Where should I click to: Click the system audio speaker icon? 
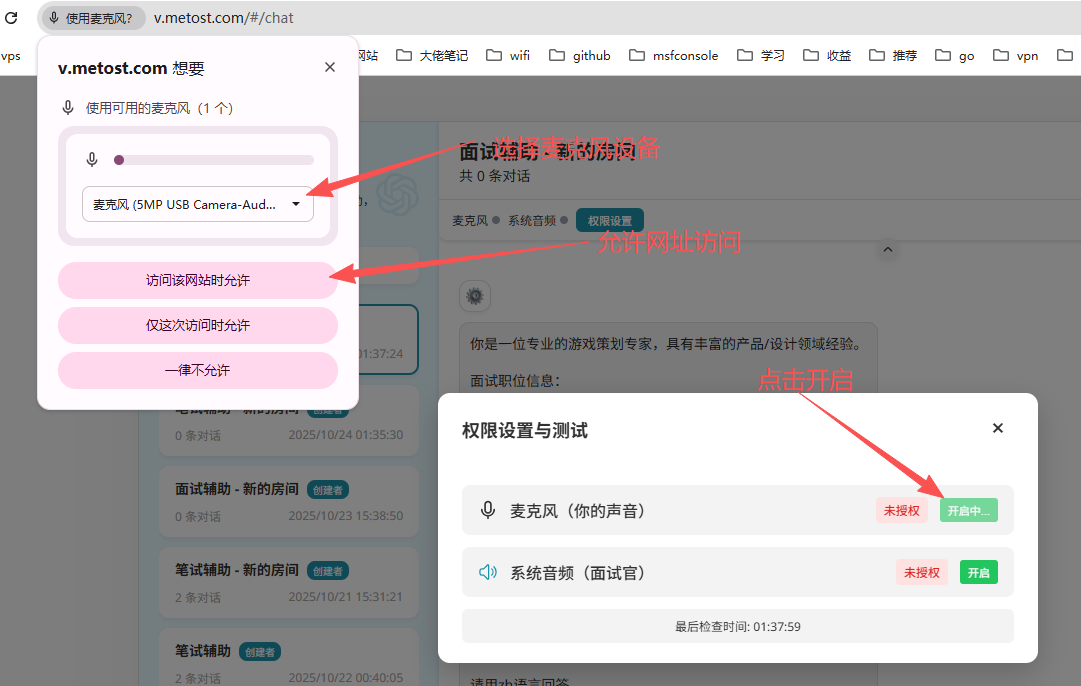click(488, 573)
